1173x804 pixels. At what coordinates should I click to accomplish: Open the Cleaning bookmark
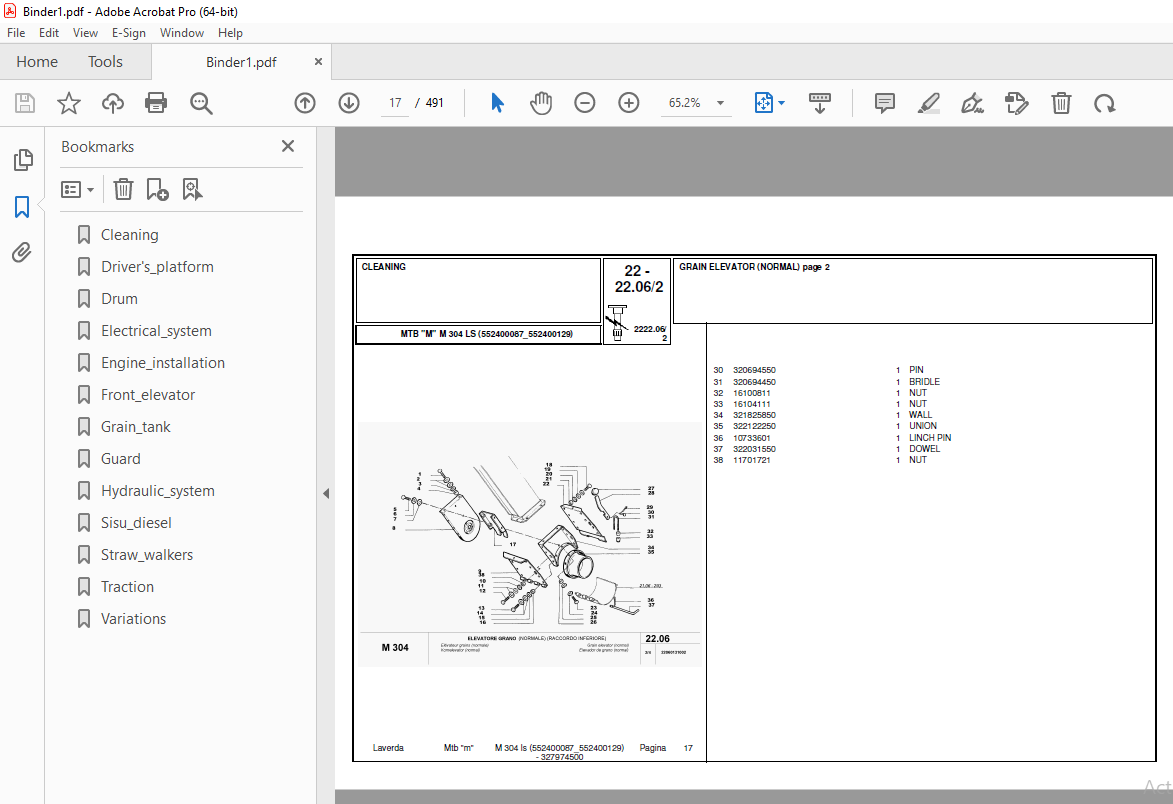129,235
